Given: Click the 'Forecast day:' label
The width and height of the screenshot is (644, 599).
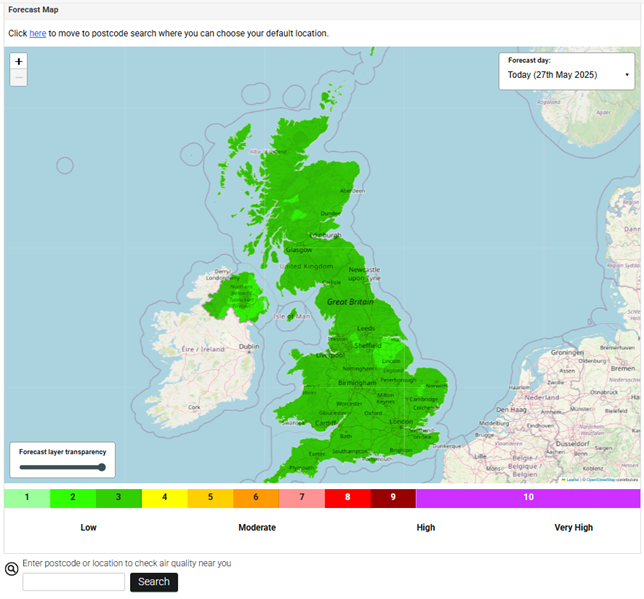Looking at the screenshot, I should coord(529,60).
